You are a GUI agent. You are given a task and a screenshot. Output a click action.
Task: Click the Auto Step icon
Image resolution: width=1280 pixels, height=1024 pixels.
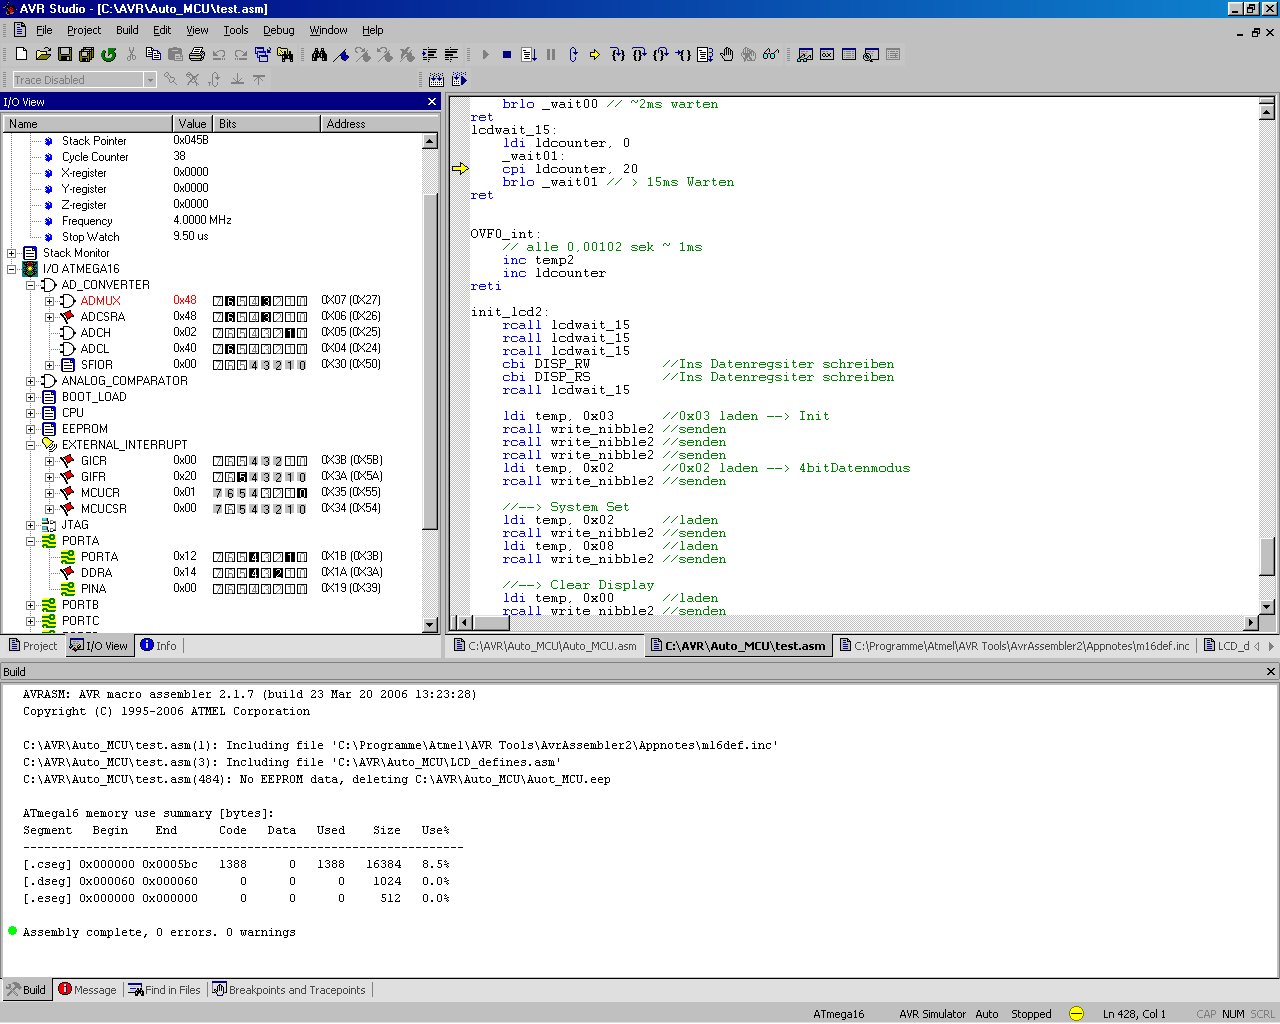point(704,54)
